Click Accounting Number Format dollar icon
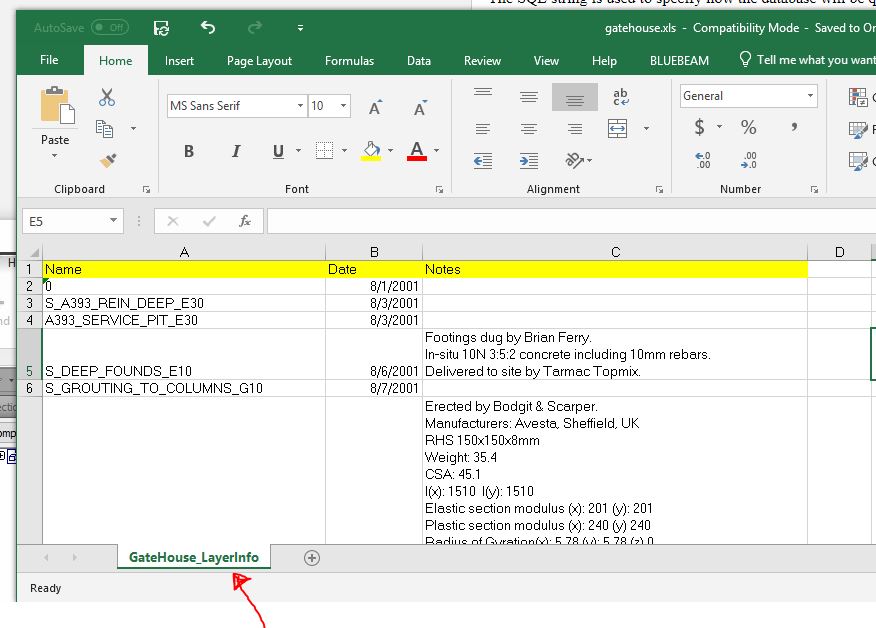Screen dimensions: 876x628 [699, 127]
